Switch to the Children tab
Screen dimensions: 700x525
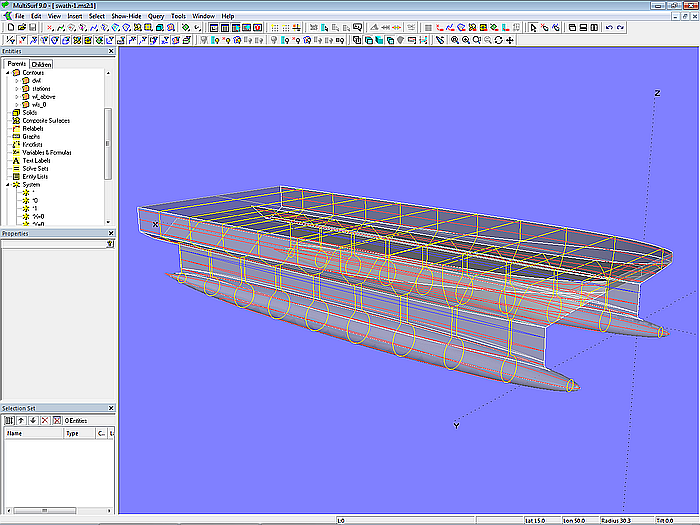pyautogui.click(x=41, y=64)
